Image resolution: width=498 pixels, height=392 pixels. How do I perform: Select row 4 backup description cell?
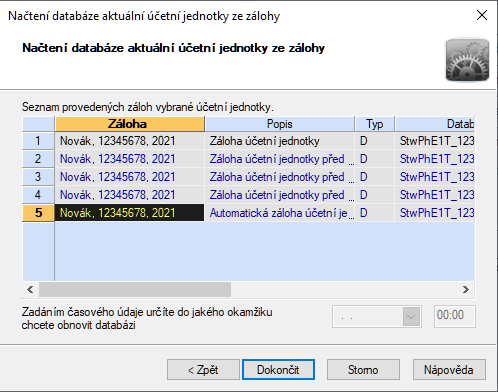[x=280, y=195]
